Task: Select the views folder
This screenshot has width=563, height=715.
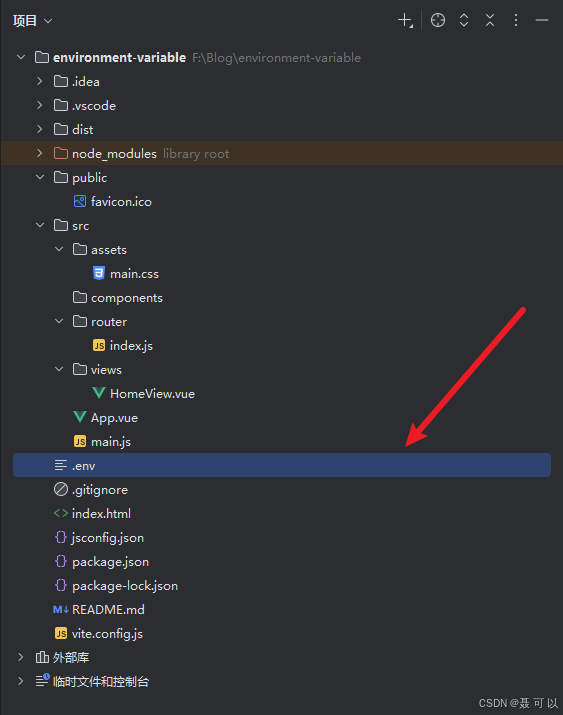Action: [106, 370]
